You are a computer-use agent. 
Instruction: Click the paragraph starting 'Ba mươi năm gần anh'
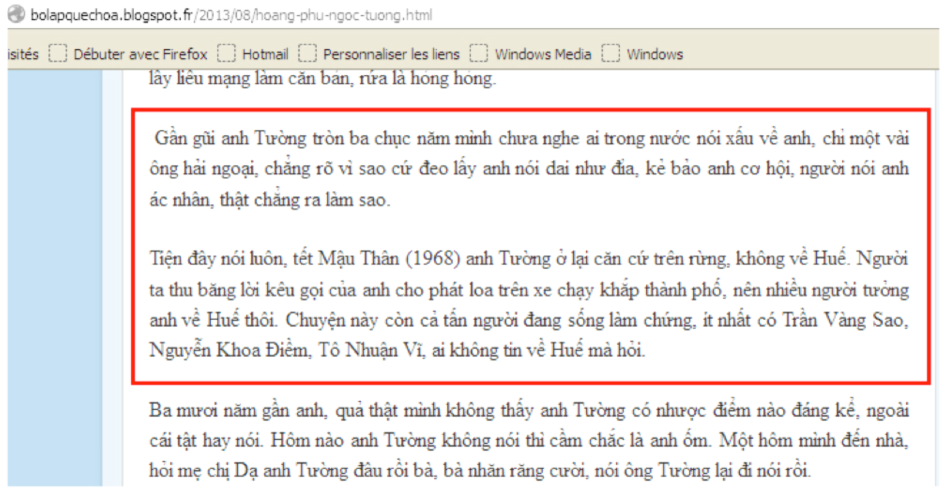(529, 440)
